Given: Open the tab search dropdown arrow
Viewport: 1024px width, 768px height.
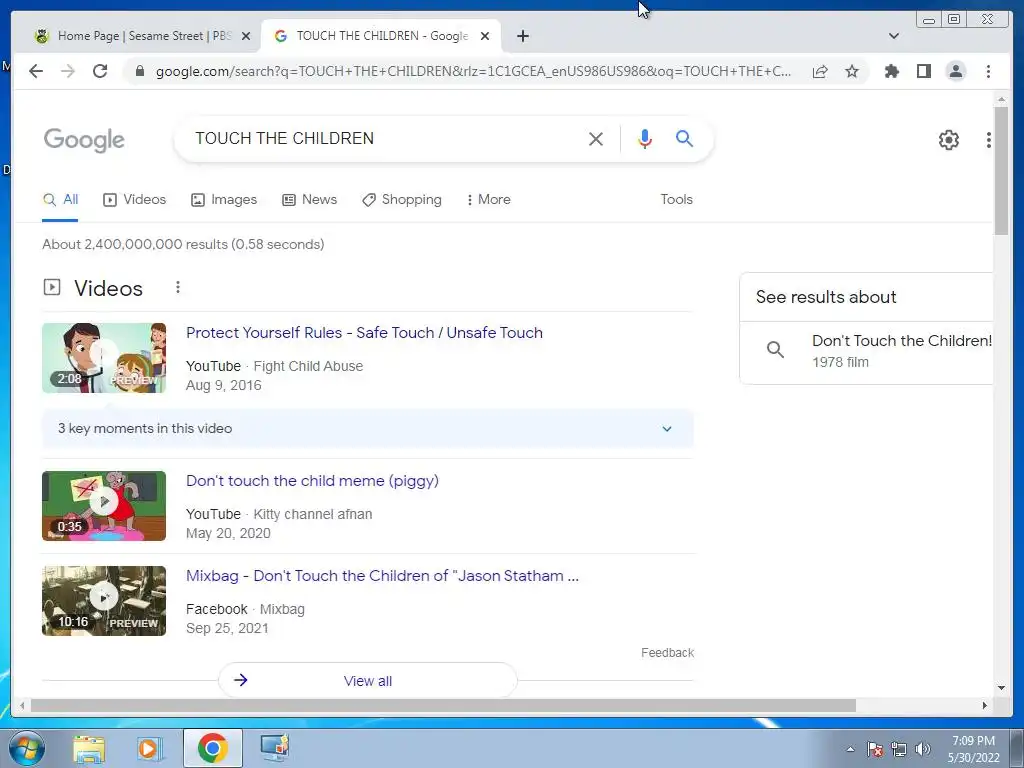Looking at the screenshot, I should coord(893,36).
